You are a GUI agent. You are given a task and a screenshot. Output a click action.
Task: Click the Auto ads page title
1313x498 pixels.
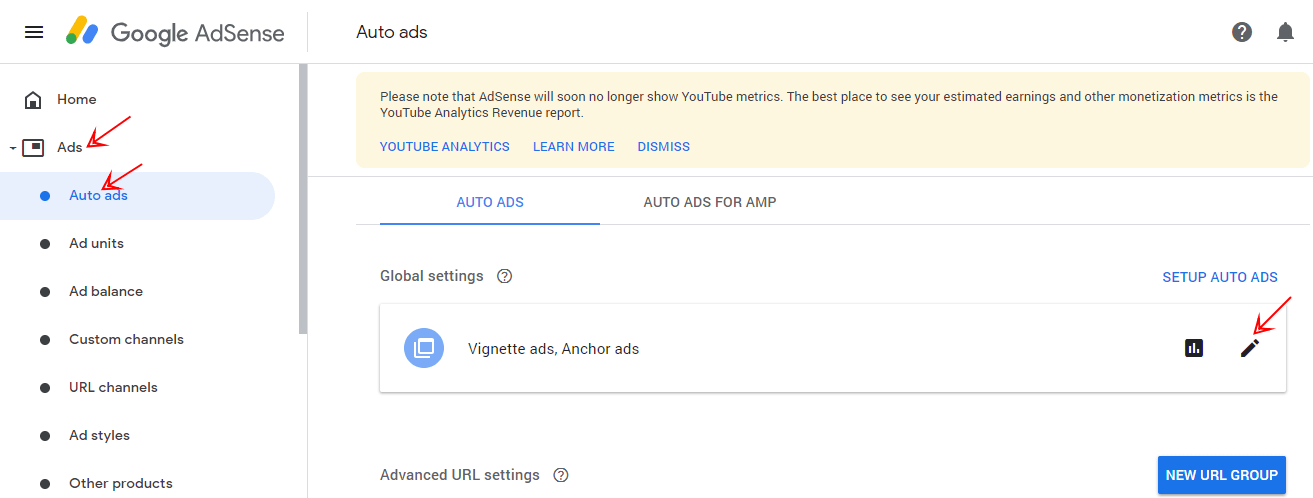(392, 32)
